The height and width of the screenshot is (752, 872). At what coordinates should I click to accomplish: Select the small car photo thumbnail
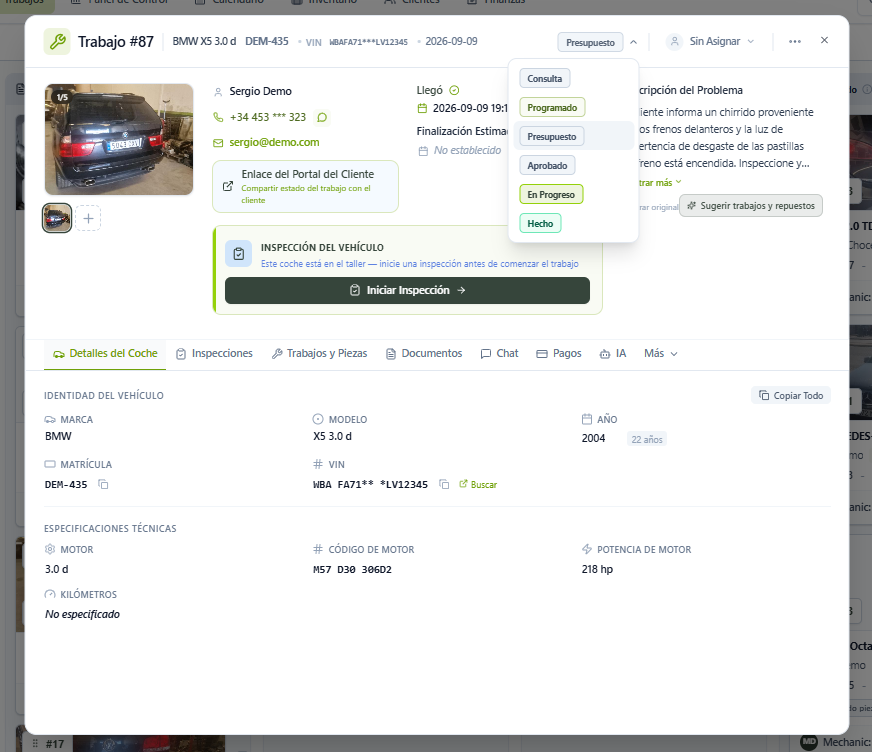click(57, 218)
